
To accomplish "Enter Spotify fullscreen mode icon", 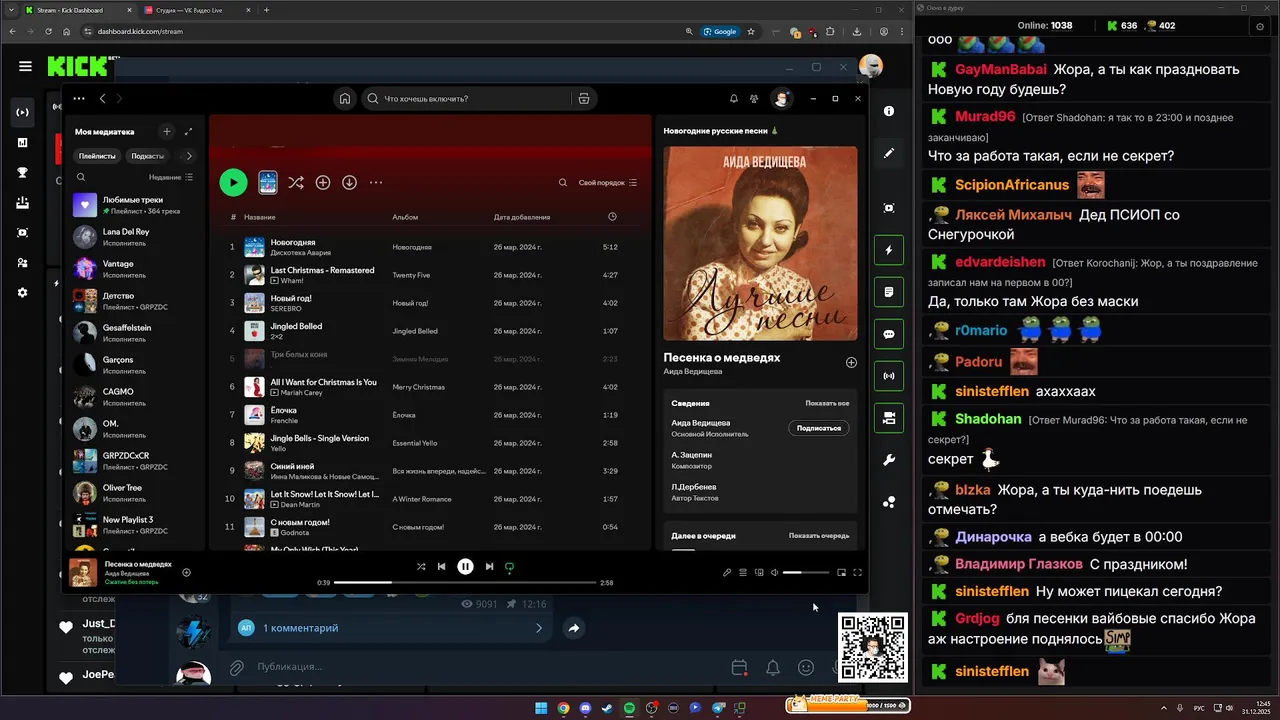I will coord(857,573).
